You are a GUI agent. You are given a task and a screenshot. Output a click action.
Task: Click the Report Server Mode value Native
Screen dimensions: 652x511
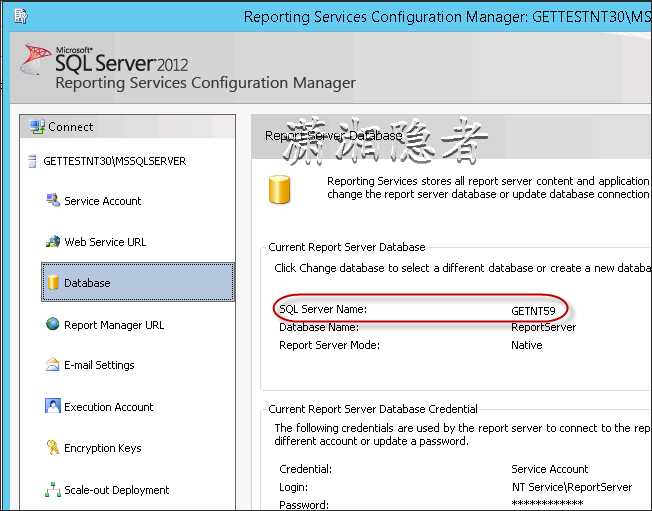click(527, 345)
